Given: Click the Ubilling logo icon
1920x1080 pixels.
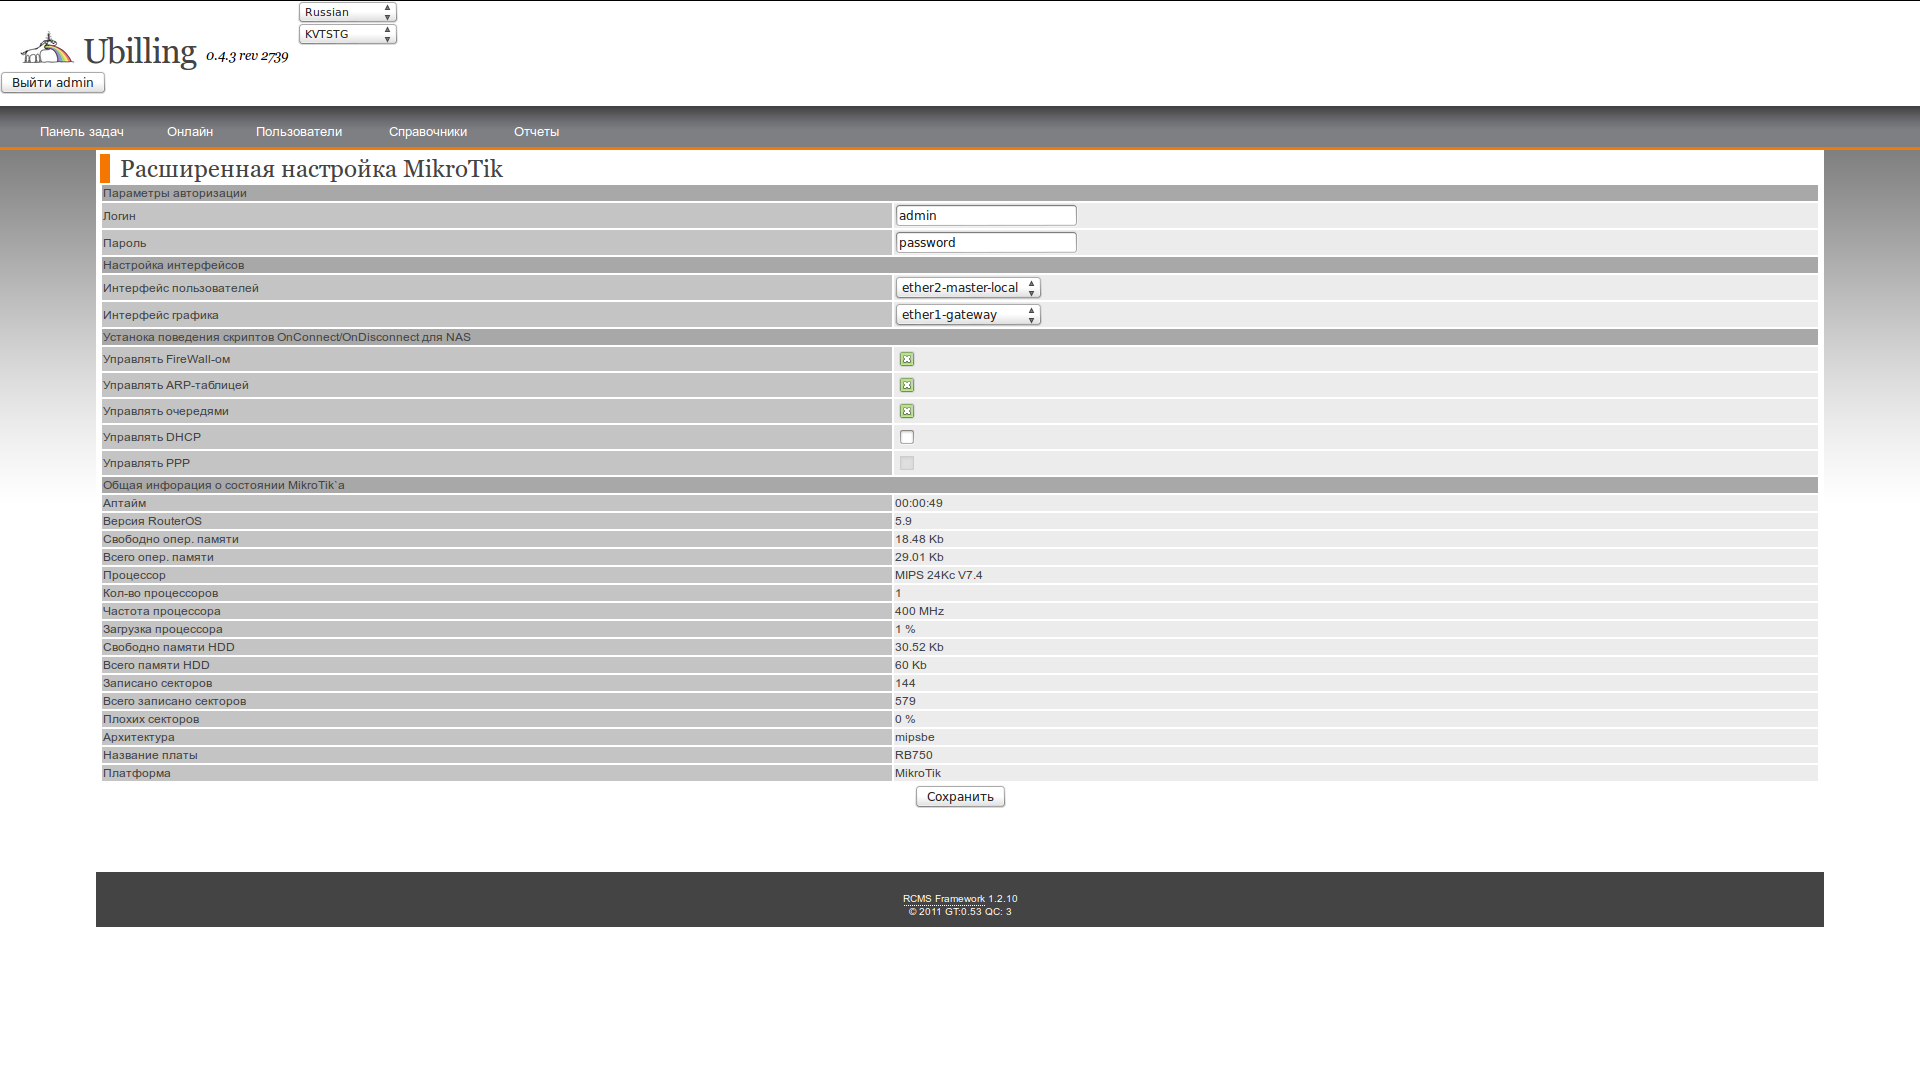Looking at the screenshot, I should tap(46, 48).
